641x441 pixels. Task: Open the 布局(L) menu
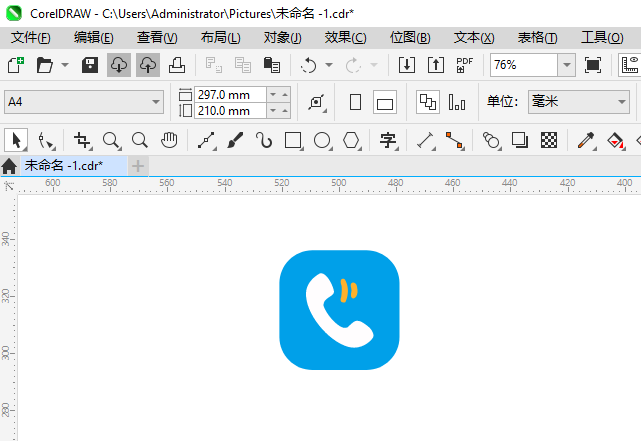221,38
